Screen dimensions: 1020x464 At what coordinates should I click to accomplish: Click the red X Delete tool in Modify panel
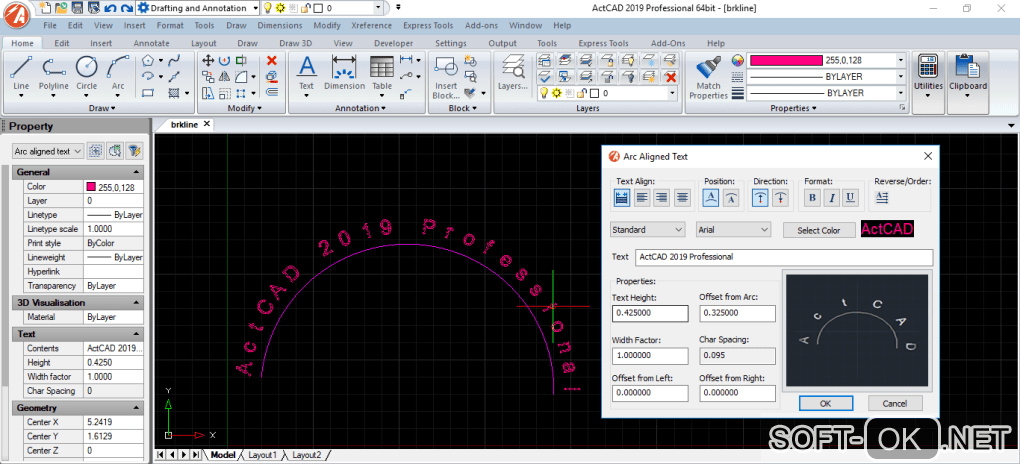[272, 61]
